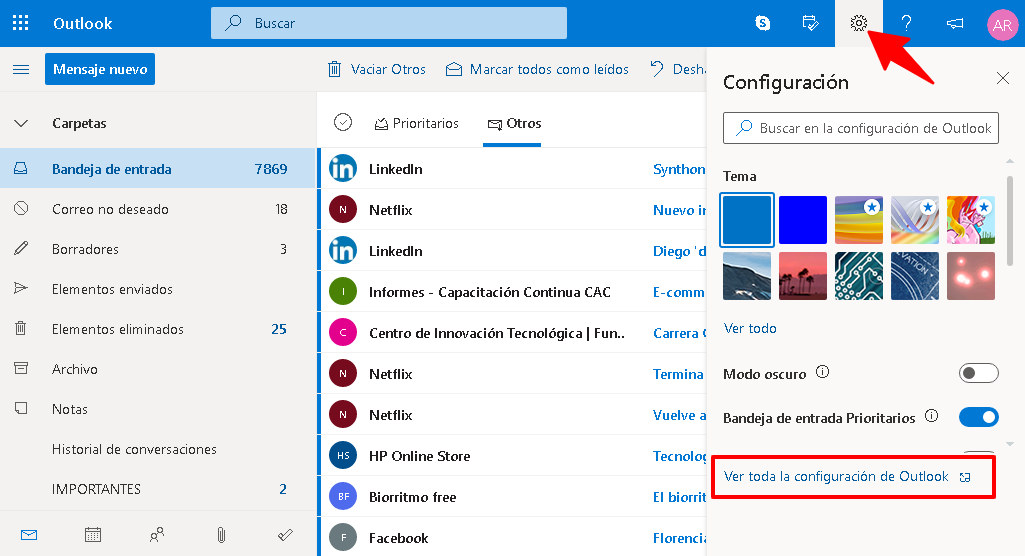The height and width of the screenshot is (556, 1025).
Task: Switch to the Prioritarios tab
Action: (416, 123)
